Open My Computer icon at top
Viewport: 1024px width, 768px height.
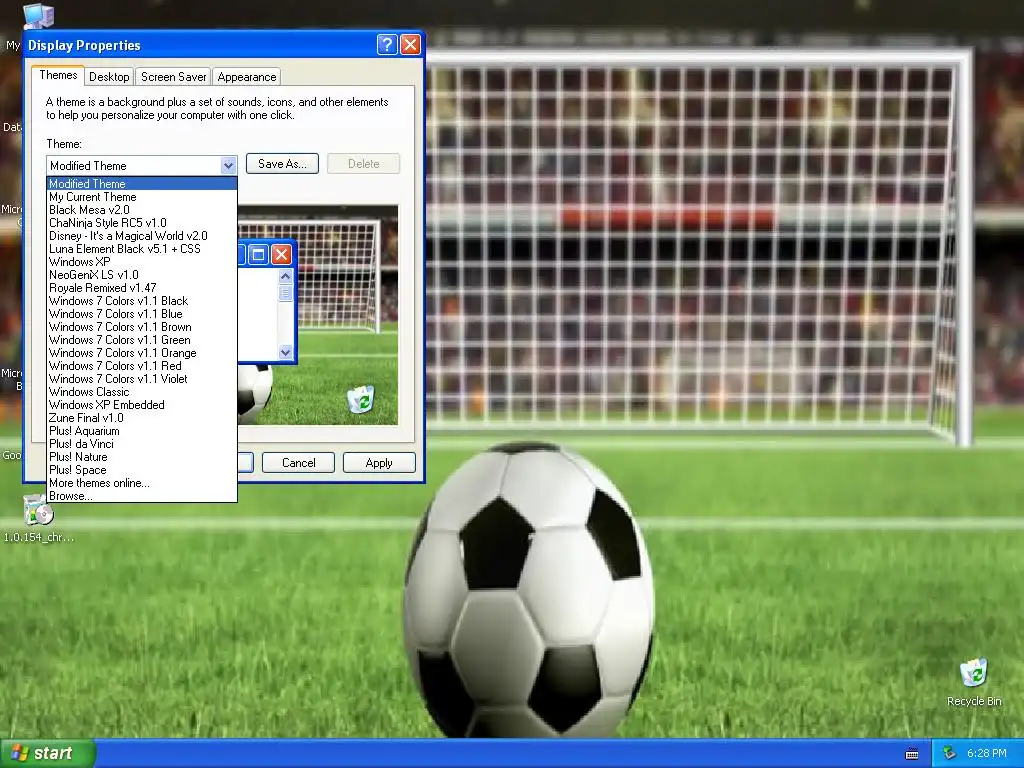38,16
